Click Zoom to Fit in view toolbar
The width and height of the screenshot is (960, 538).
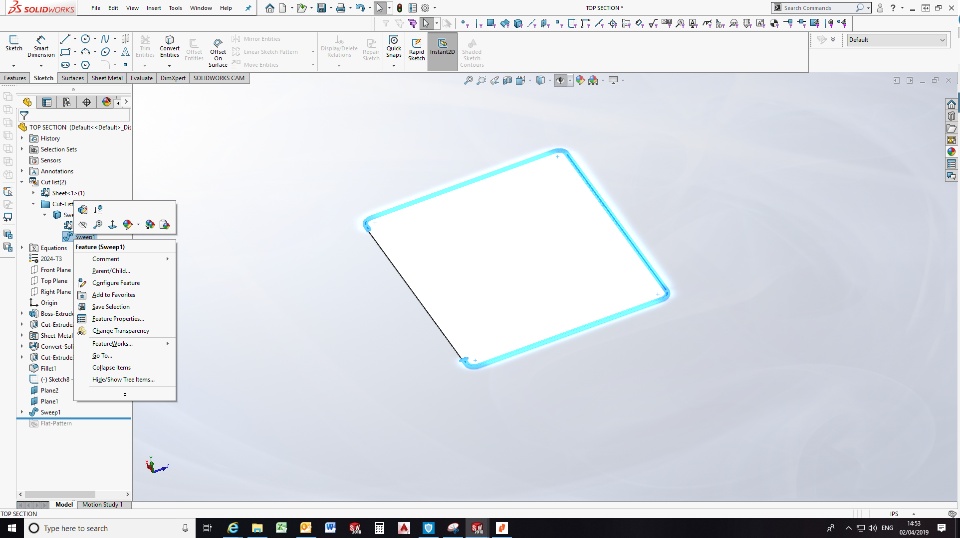468,80
